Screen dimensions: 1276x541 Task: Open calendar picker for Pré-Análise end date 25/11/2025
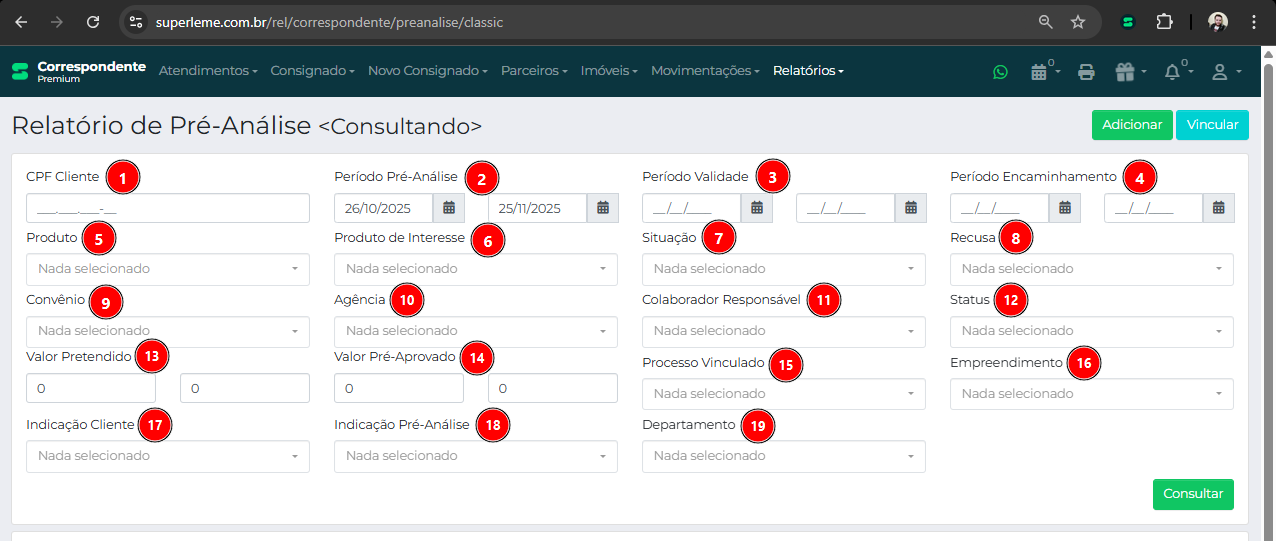(x=603, y=208)
